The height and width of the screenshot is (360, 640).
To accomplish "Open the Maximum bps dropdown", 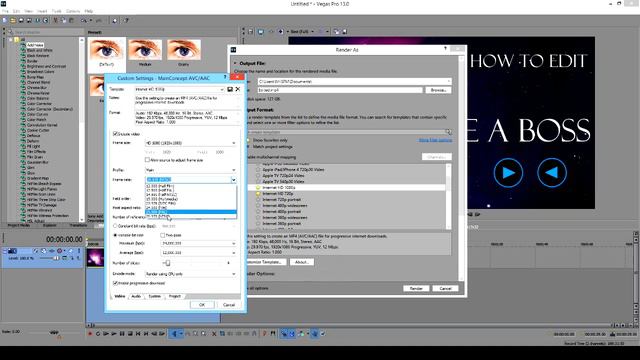I will click(x=233, y=243).
